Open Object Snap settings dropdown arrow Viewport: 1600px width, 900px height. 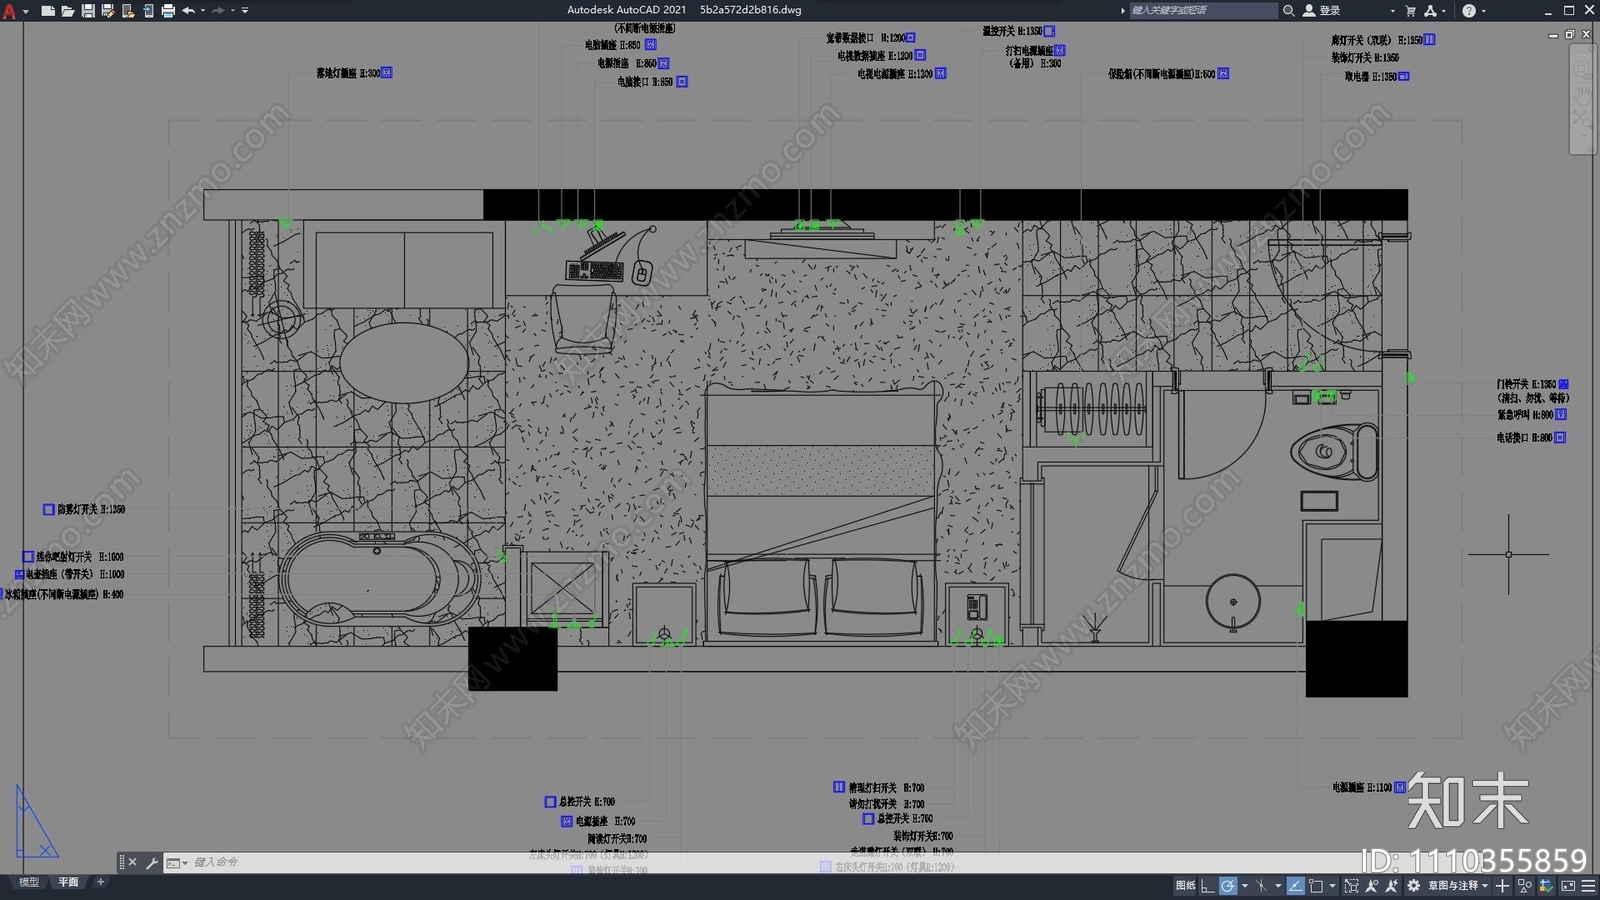pyautogui.click(x=1332, y=885)
